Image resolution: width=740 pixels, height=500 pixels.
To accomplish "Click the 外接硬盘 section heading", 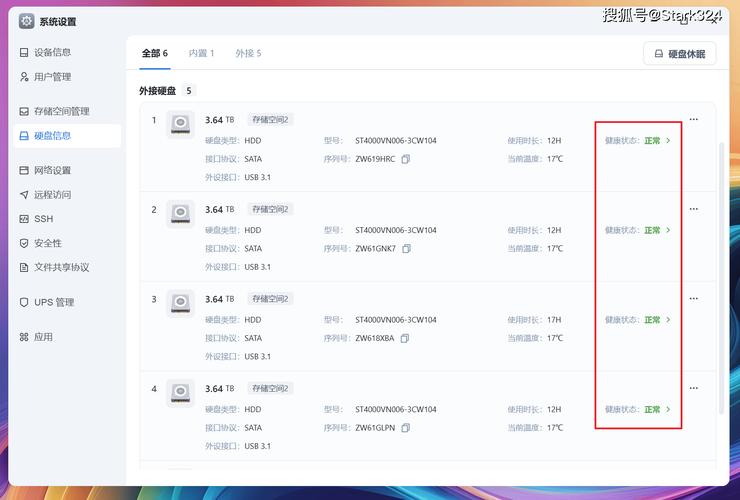I will point(158,91).
